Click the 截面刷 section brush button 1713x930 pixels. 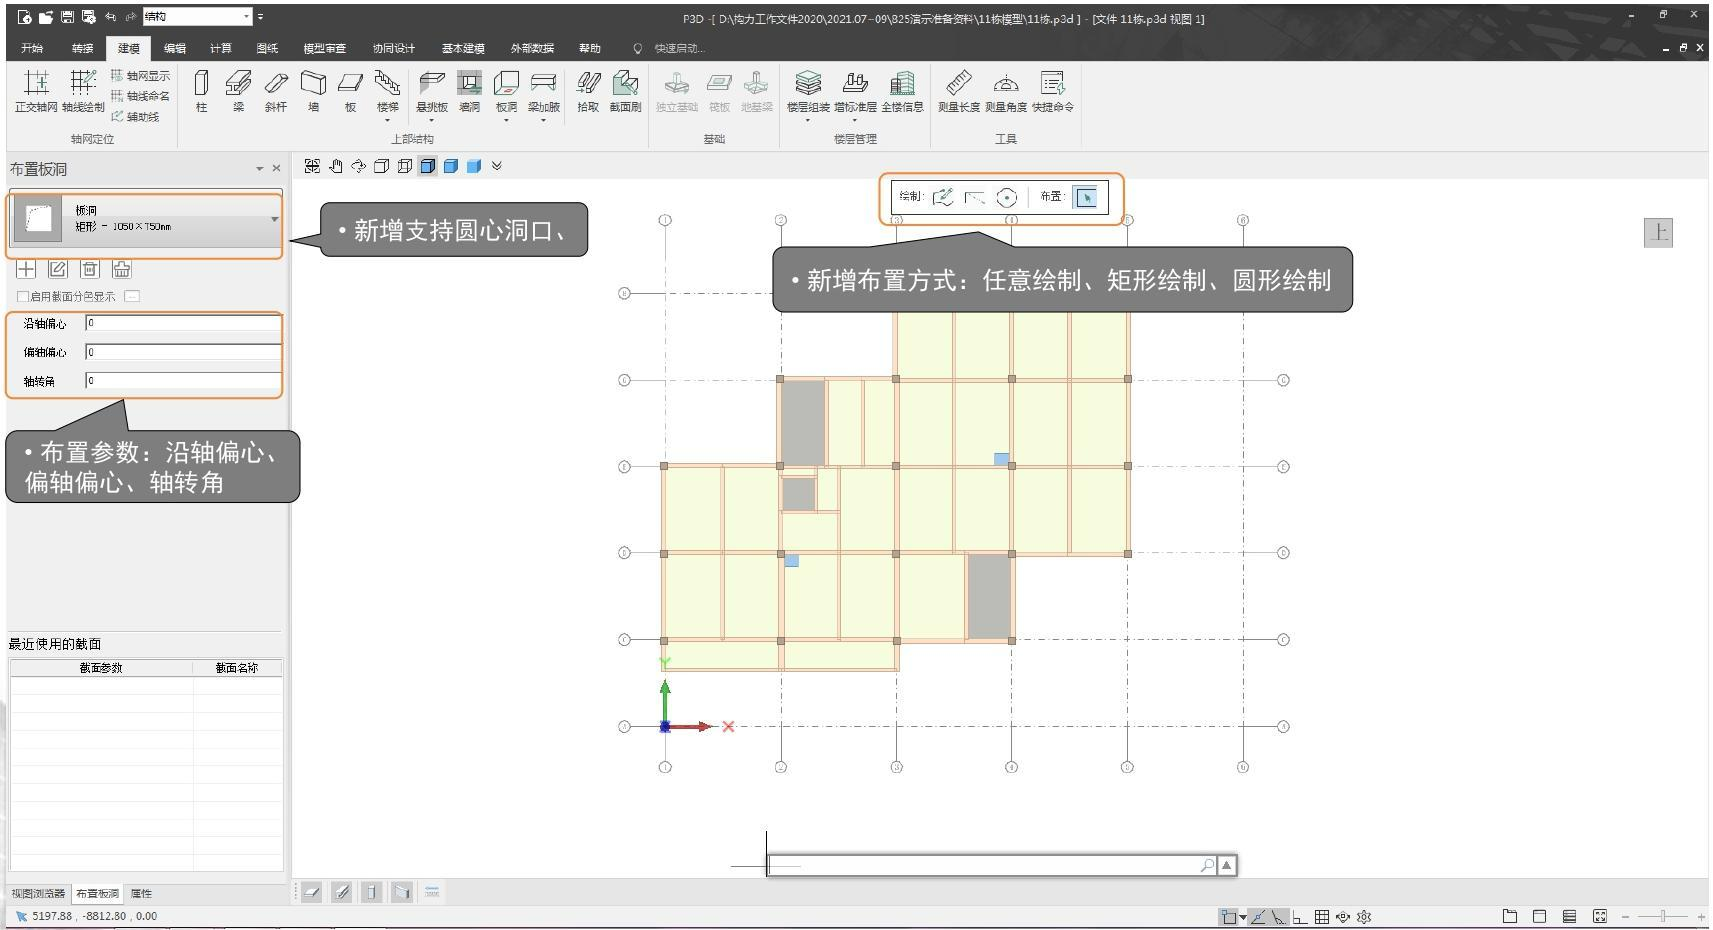[x=625, y=91]
